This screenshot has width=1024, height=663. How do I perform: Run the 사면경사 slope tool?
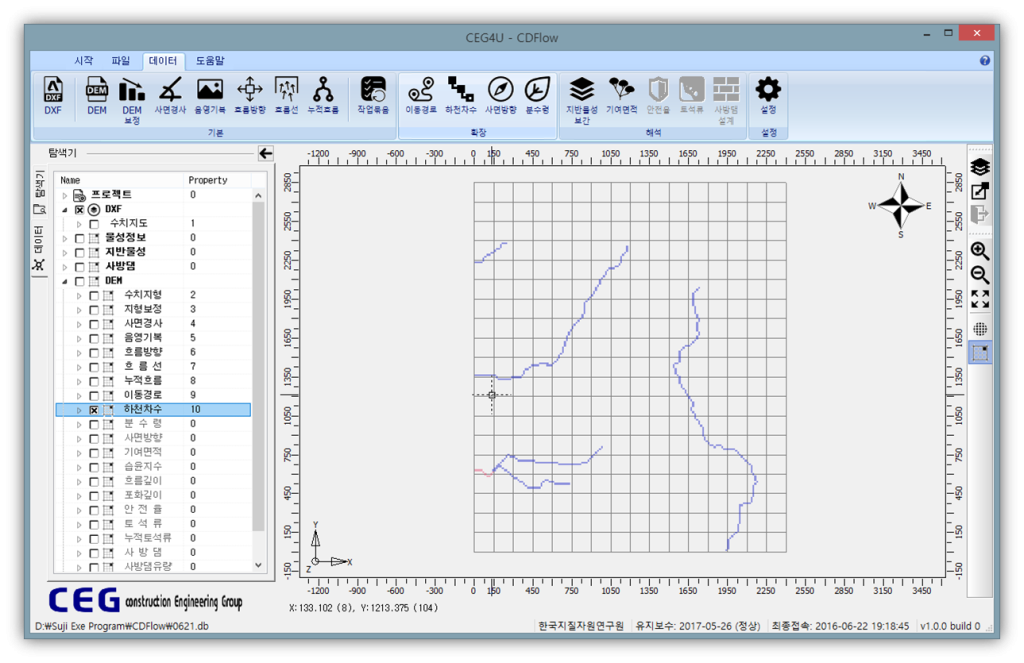[x=170, y=96]
